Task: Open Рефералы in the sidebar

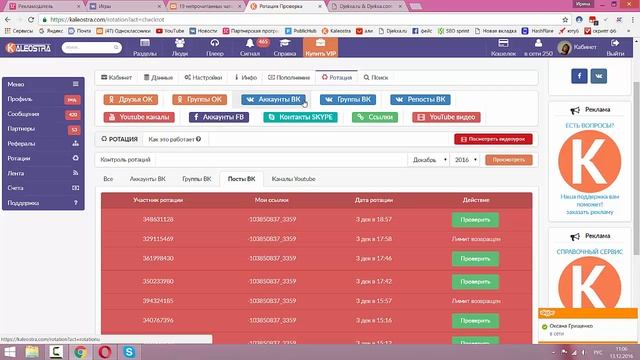Action: coord(43,144)
